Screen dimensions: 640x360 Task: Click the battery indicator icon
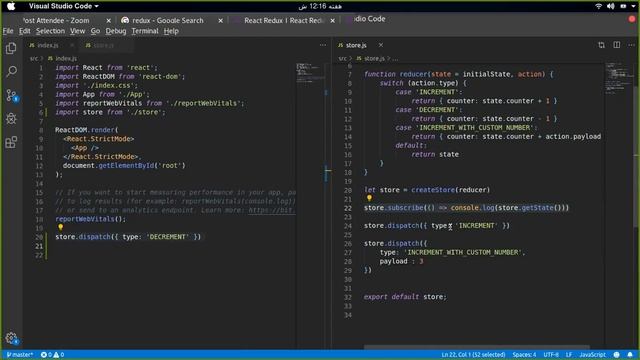[x=623, y=6]
